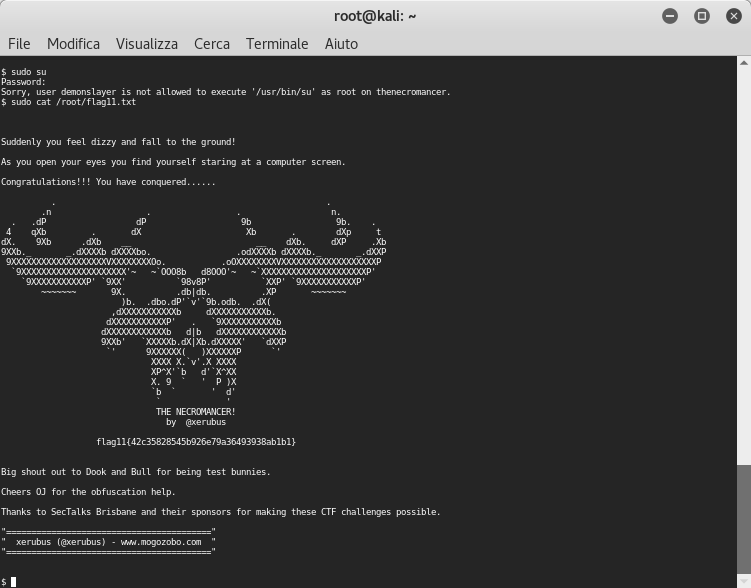This screenshot has width=751, height=588.
Task: Click the flag11 hash string
Action: pyautogui.click(x=196, y=442)
